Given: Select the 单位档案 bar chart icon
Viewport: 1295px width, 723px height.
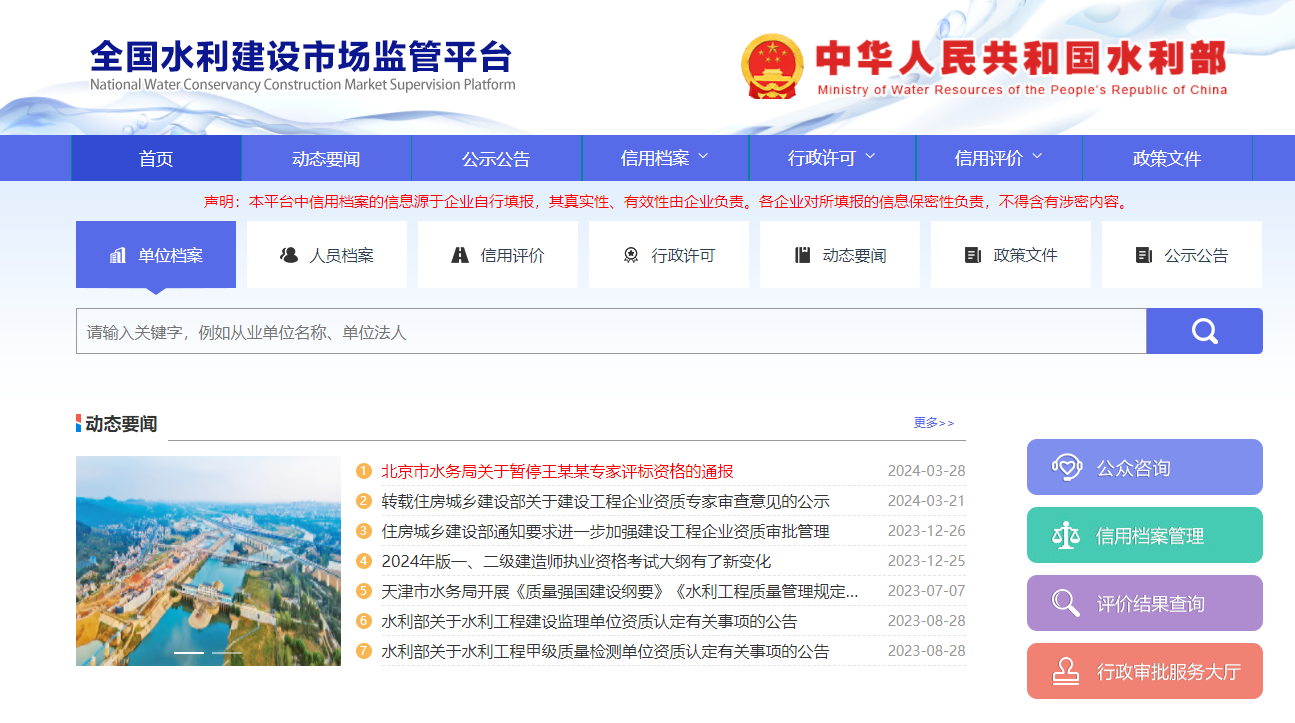Looking at the screenshot, I should [118, 255].
